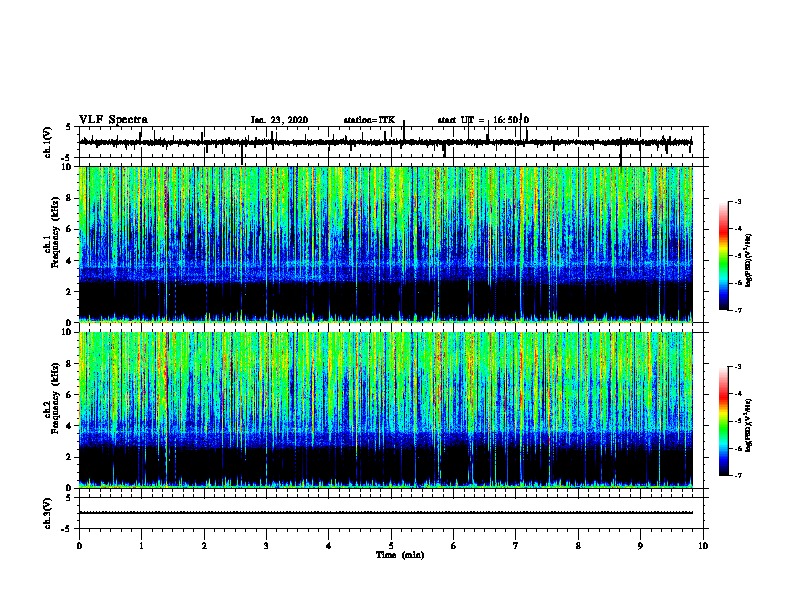This screenshot has width=792, height=612.
Task: Click the "station=ITK" header label
Action: pos(369,120)
